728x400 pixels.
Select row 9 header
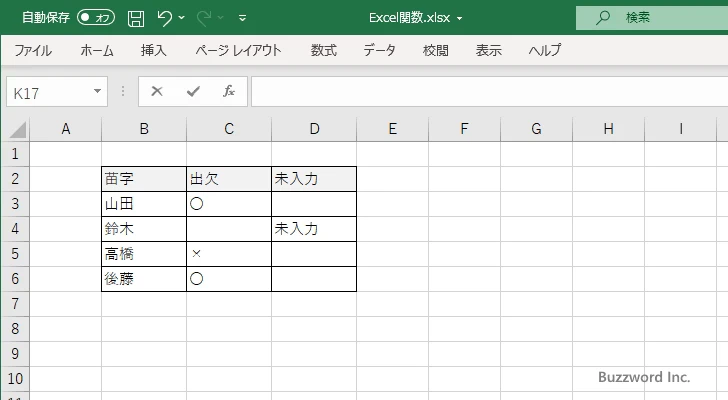15,354
